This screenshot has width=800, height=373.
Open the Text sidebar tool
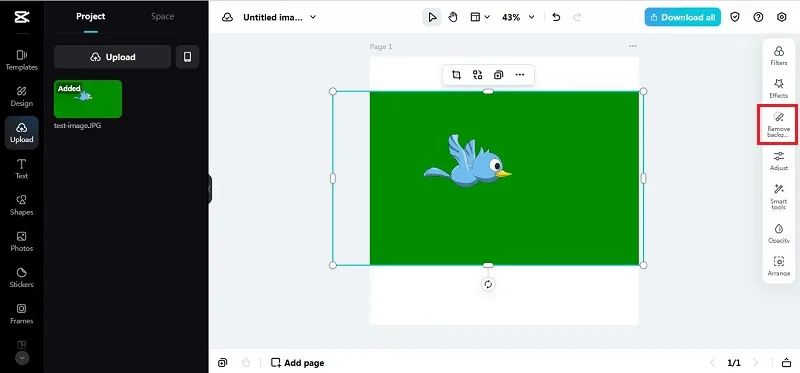21,169
